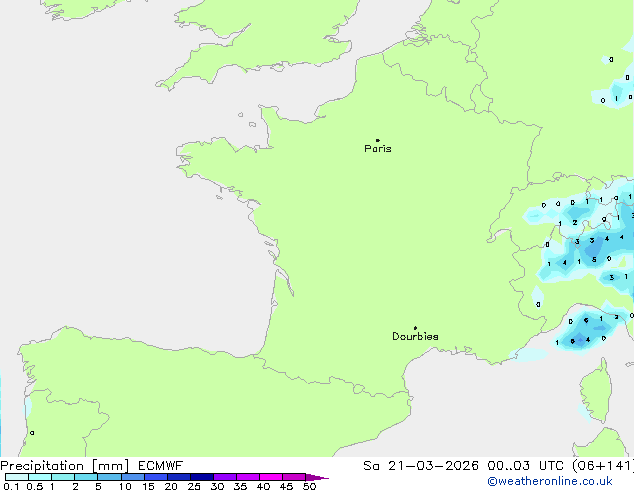Select the Dourbies location dot marker
The image size is (634, 490).
pos(415,328)
